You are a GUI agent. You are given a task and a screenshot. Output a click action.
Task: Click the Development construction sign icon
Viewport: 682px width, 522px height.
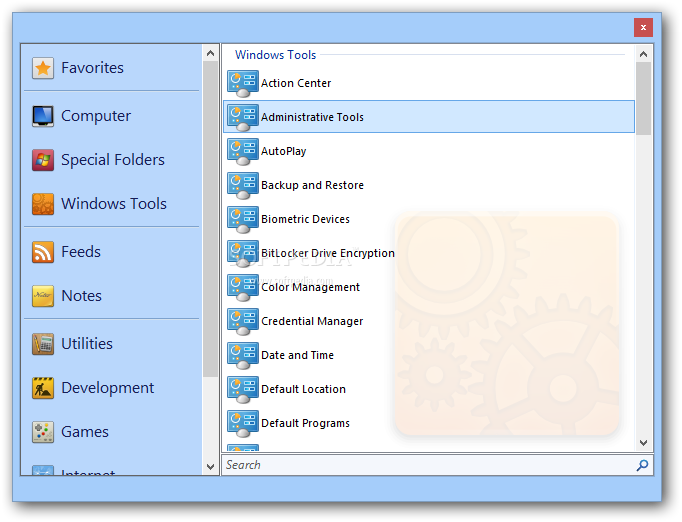click(x=43, y=388)
